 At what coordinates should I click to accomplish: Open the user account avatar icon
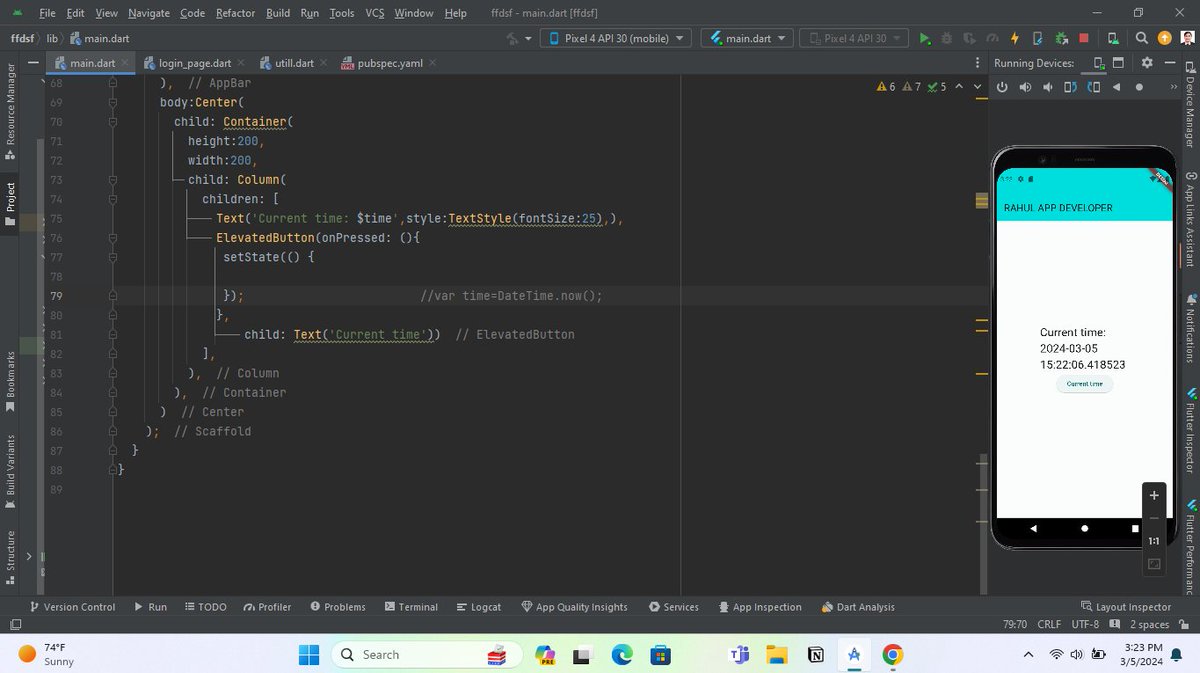[x=1186, y=38]
